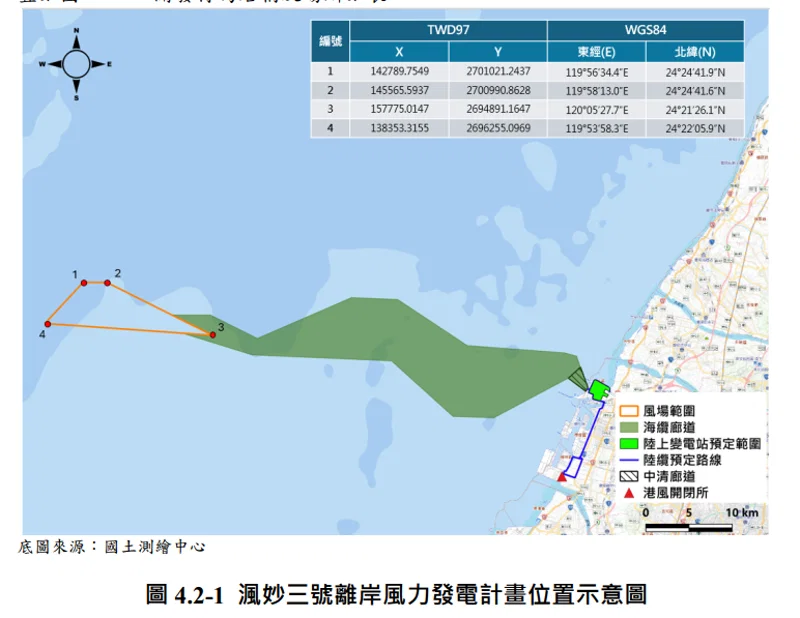This screenshot has height=618, width=800.
Task: Click the blue line legend symbol for 陸纜預定路線
Action: coord(629,460)
